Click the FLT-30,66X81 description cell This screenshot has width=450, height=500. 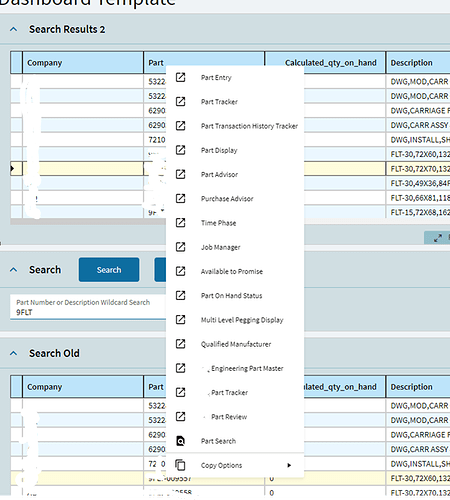418,198
